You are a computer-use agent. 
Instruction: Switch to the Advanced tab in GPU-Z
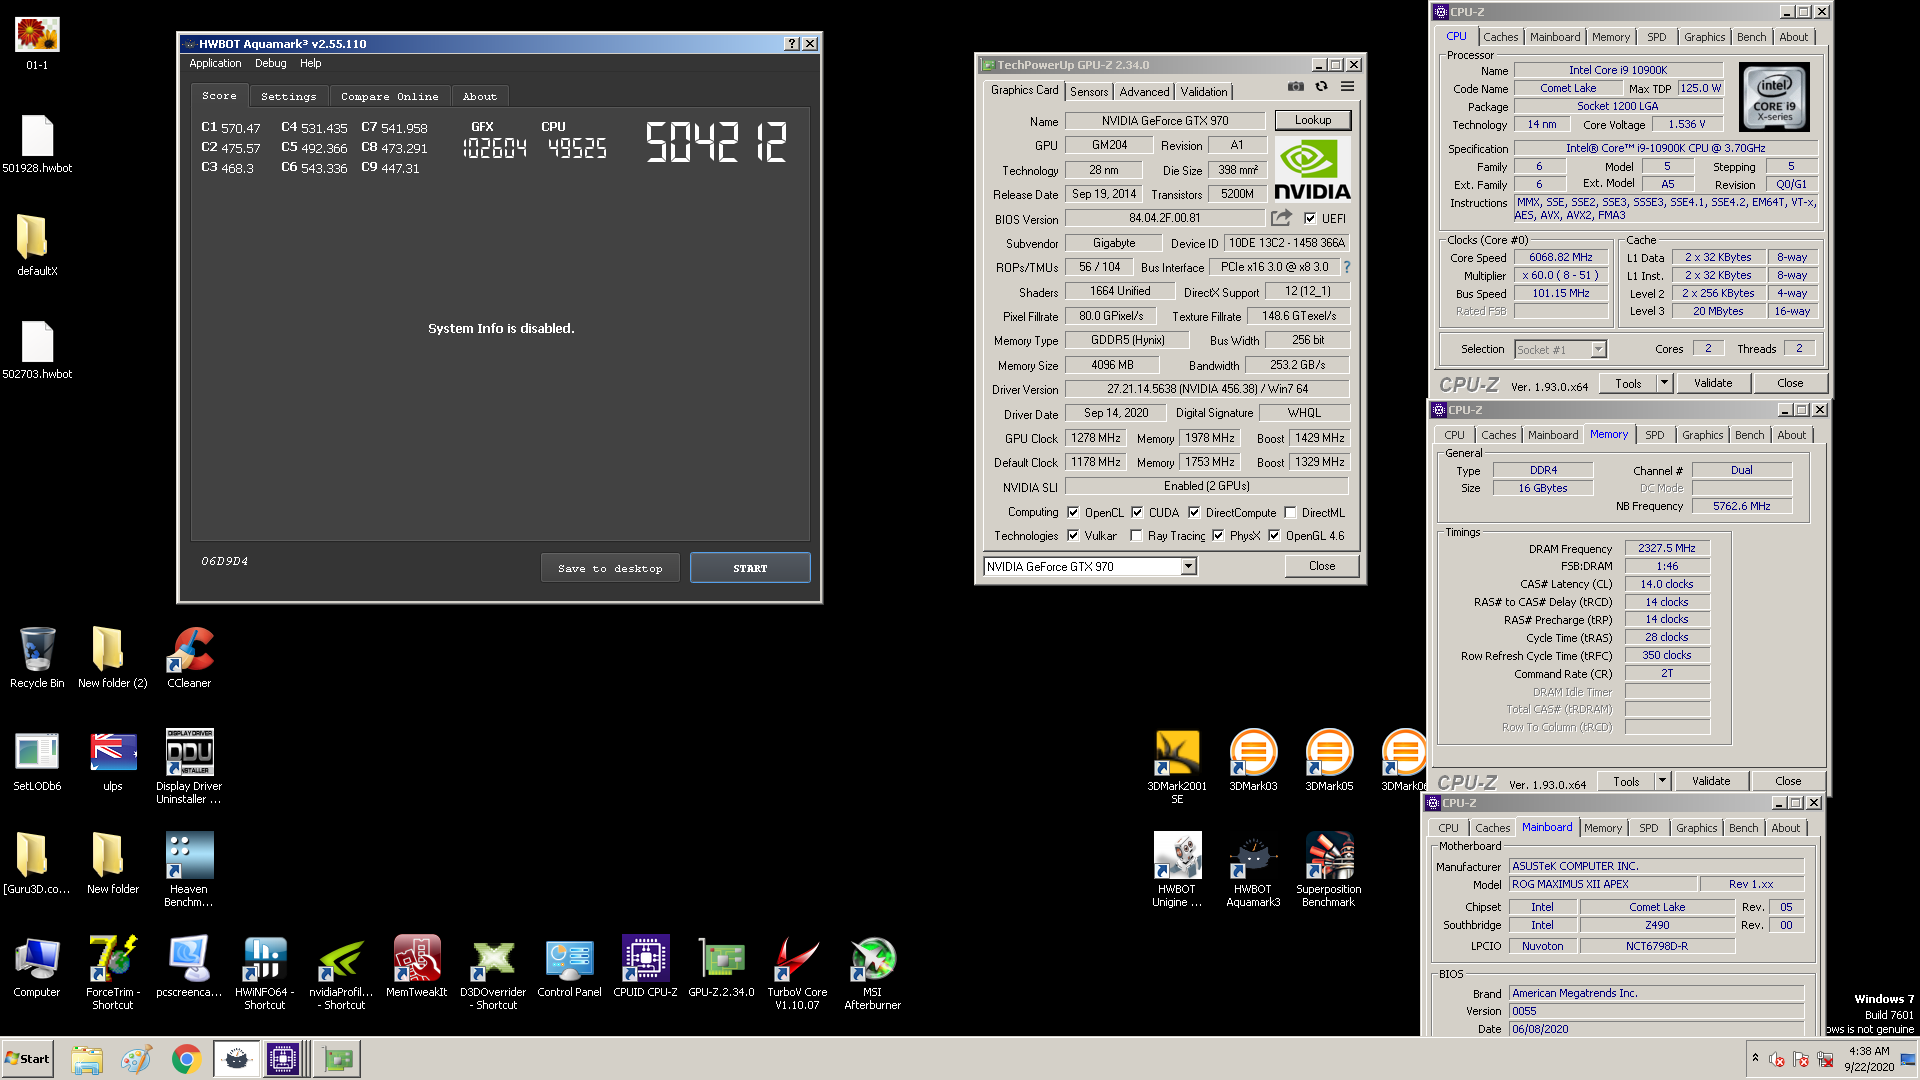pyautogui.click(x=1144, y=91)
